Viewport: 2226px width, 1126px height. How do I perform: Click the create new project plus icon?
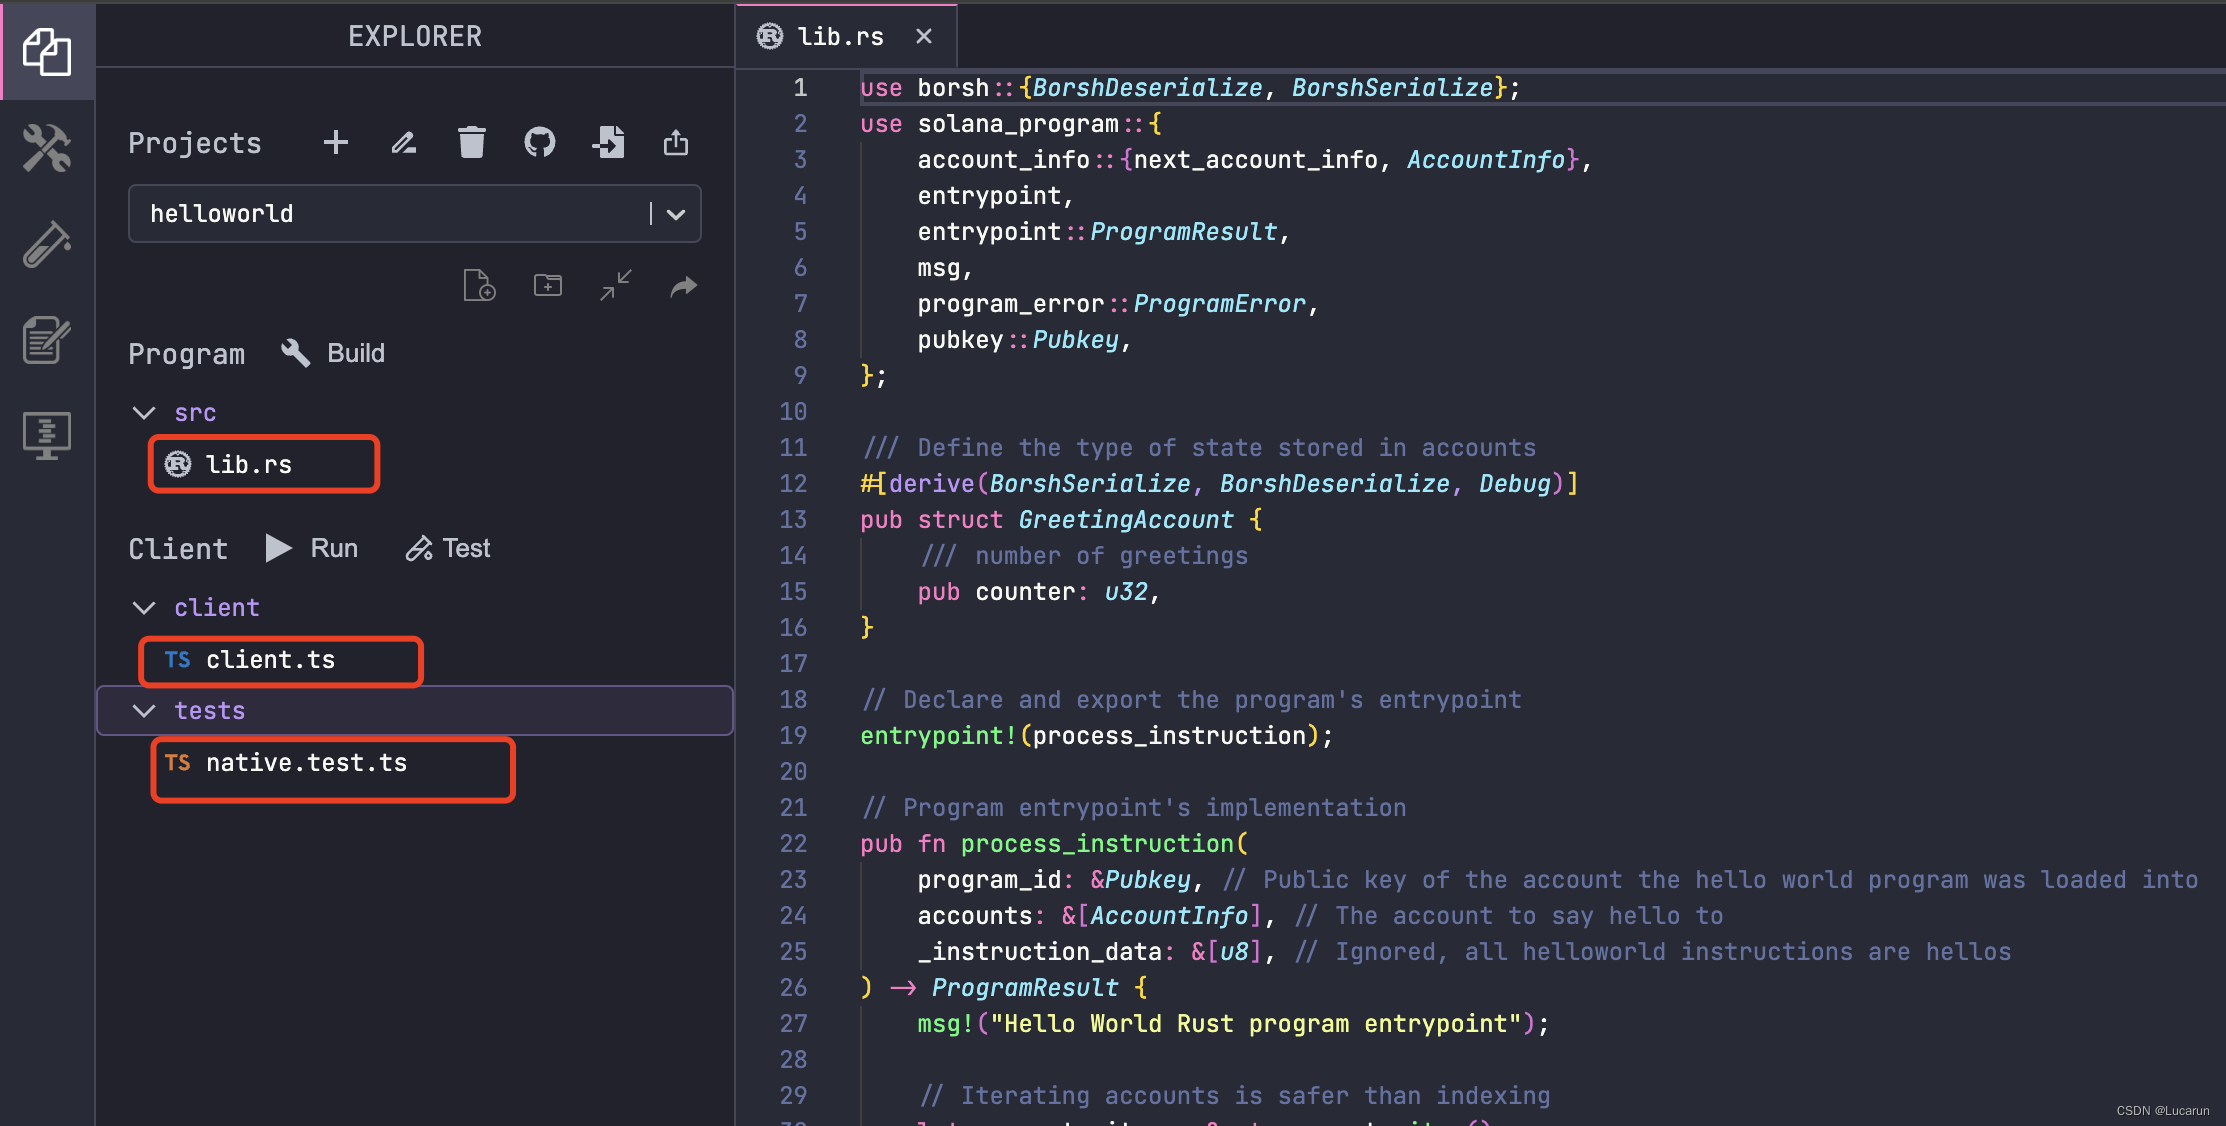coord(336,143)
